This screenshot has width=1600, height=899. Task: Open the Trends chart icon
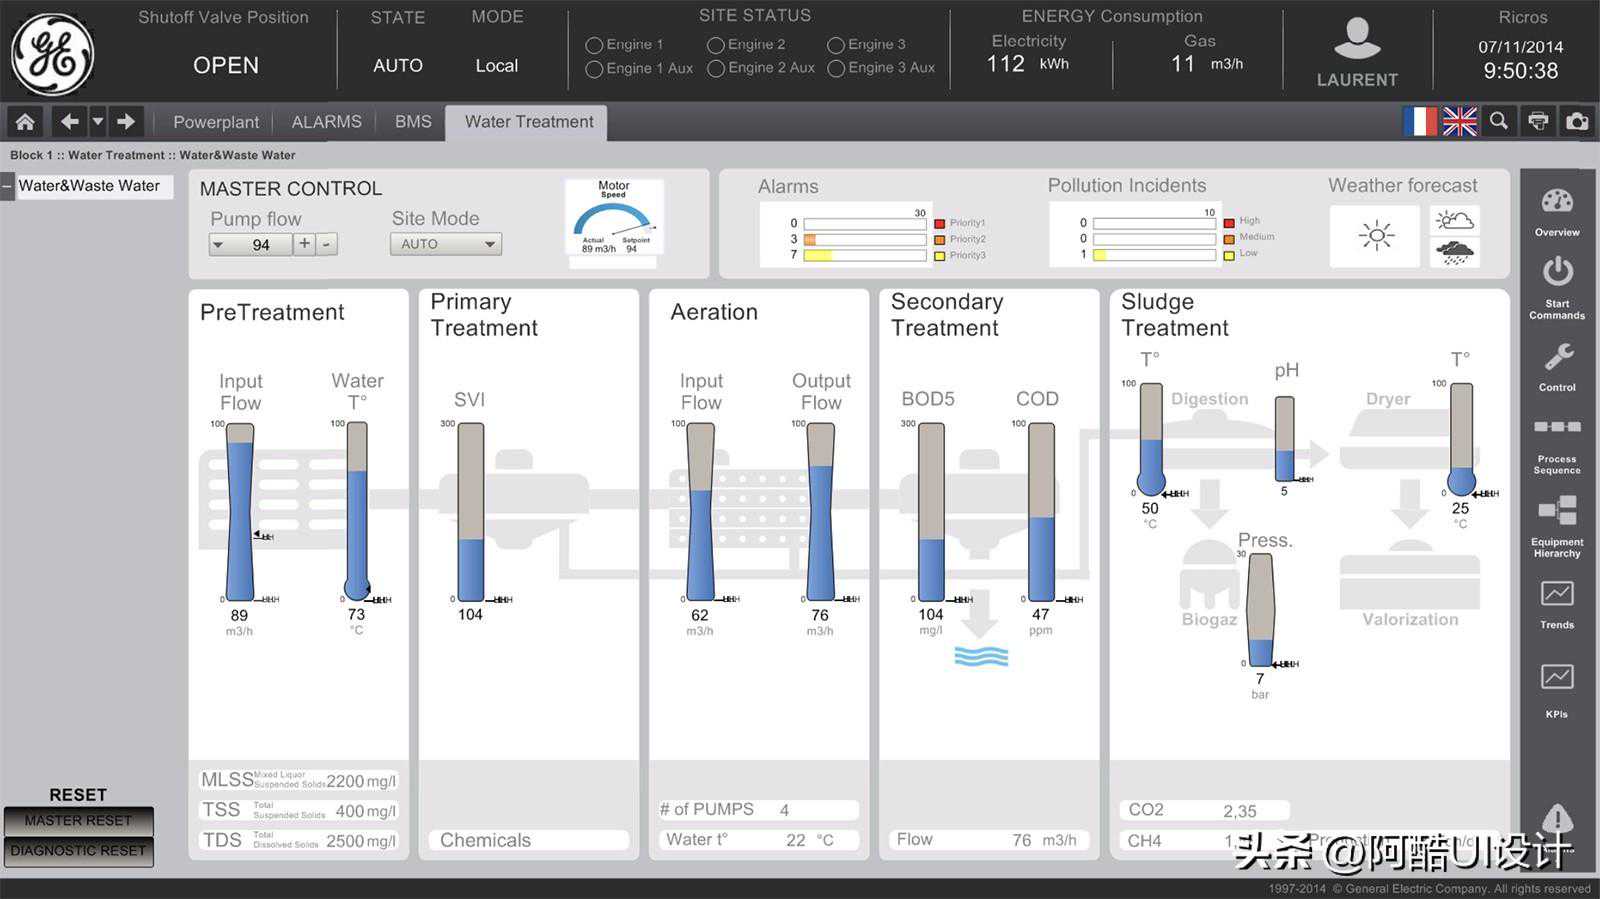click(x=1557, y=595)
